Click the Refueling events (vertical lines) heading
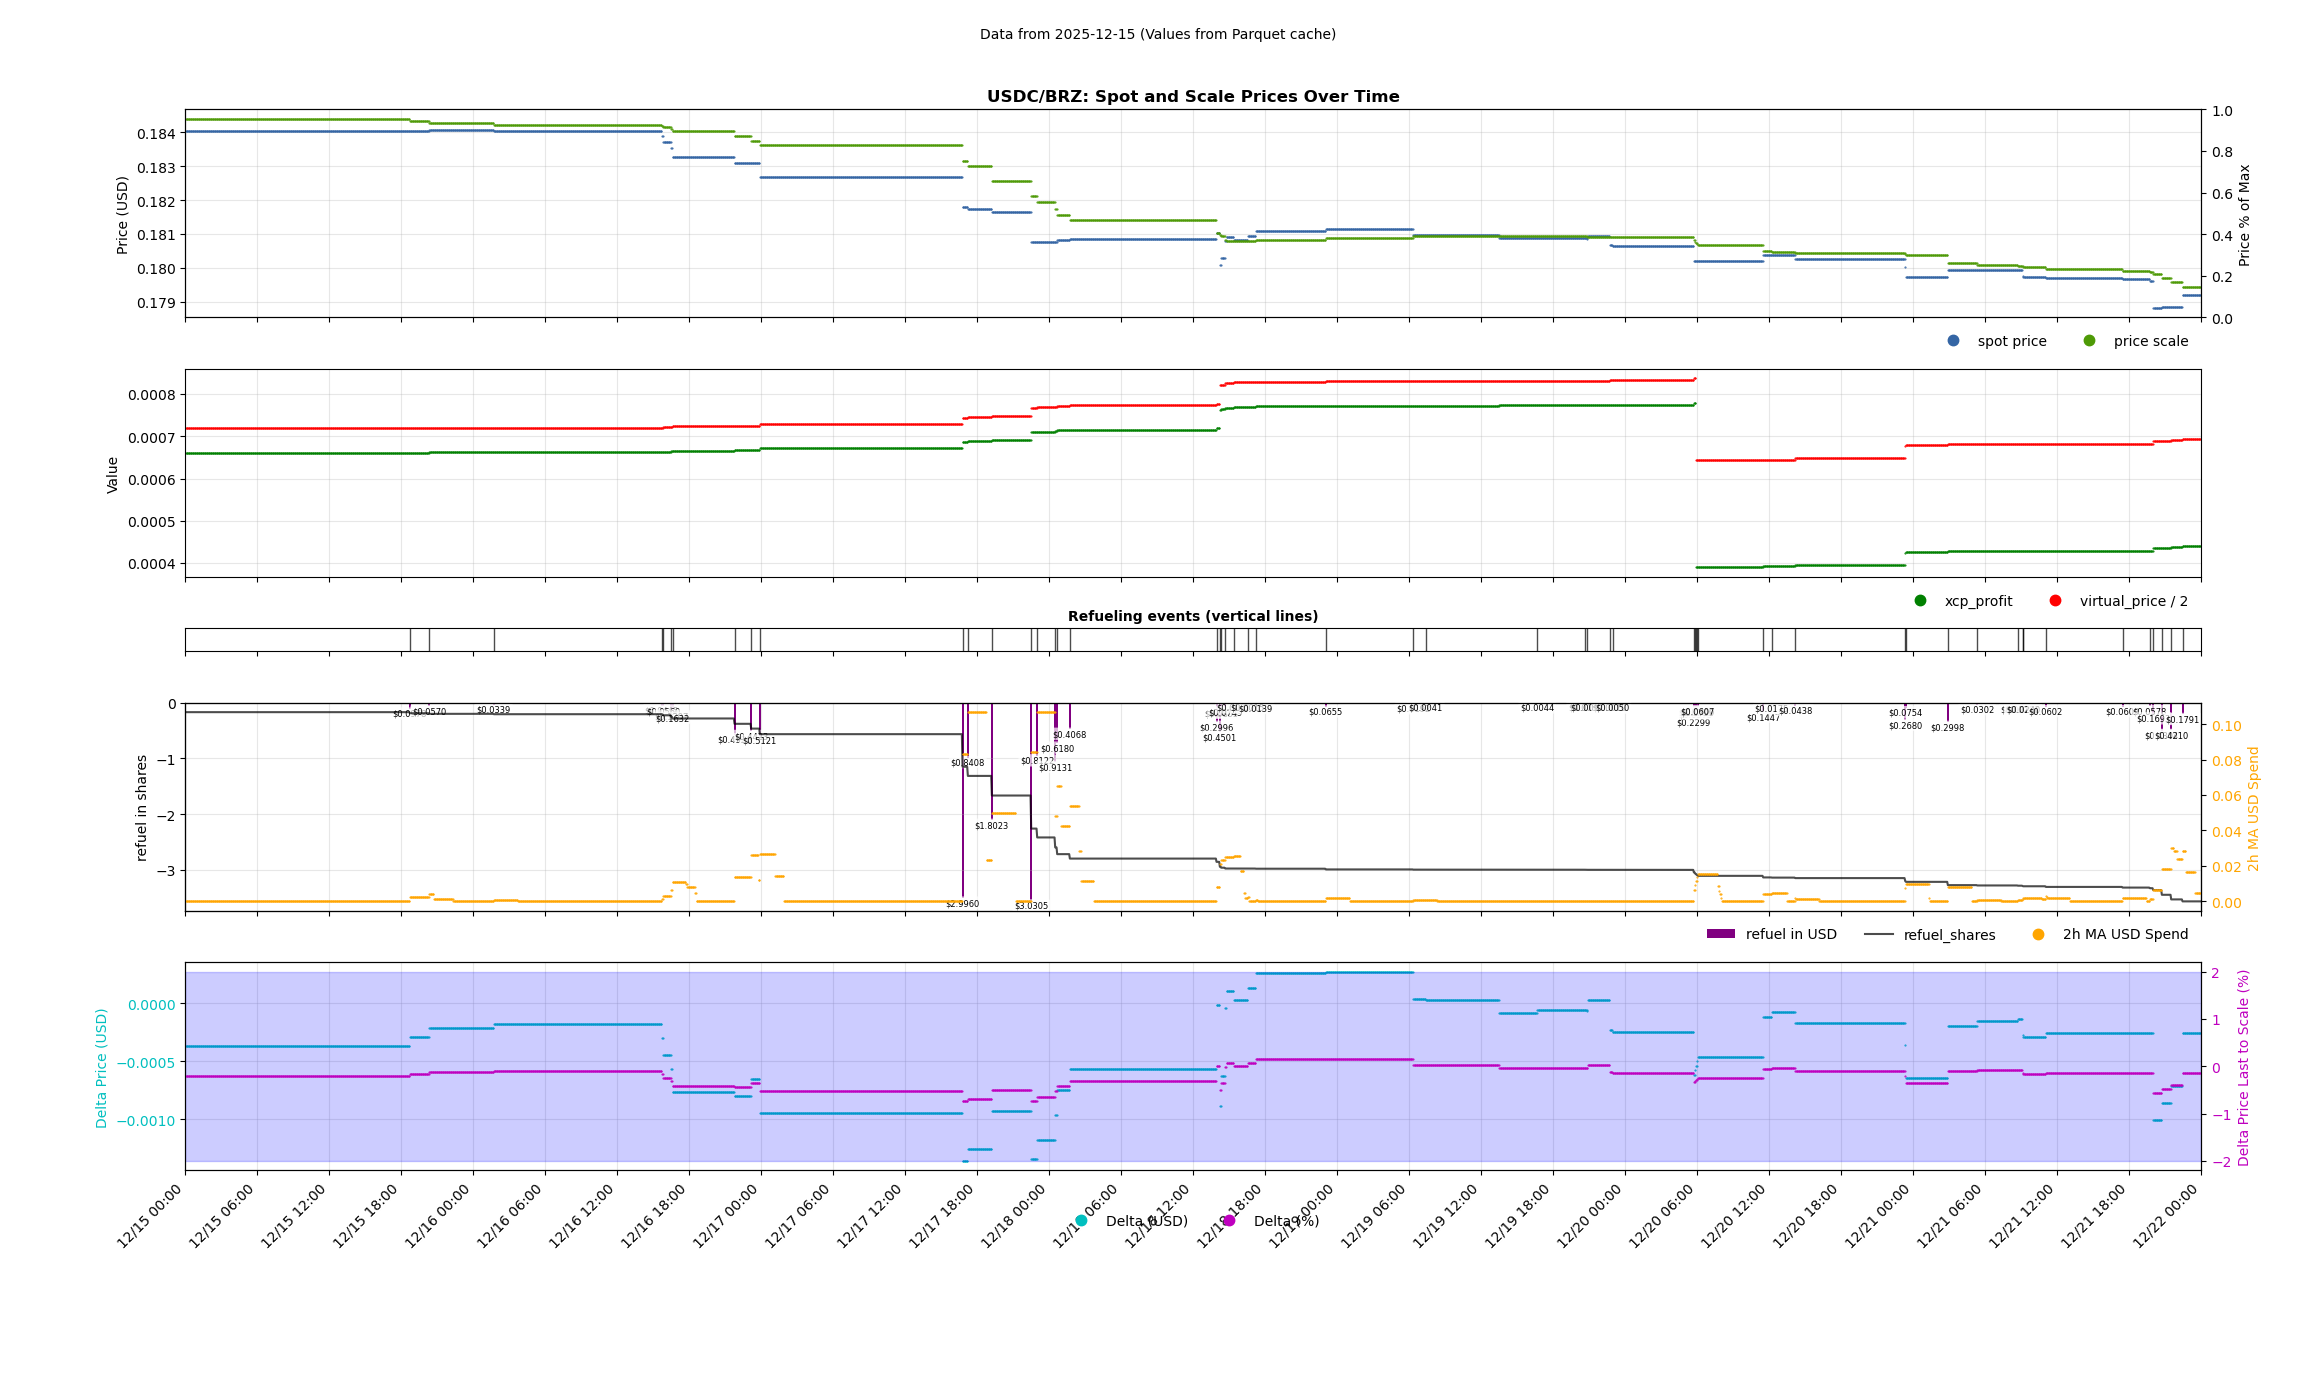The height and width of the screenshot is (1377, 2317). tap(1192, 616)
